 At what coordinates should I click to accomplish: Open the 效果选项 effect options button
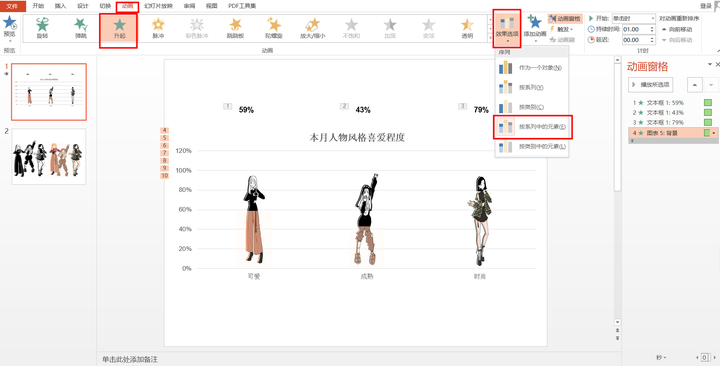click(507, 28)
